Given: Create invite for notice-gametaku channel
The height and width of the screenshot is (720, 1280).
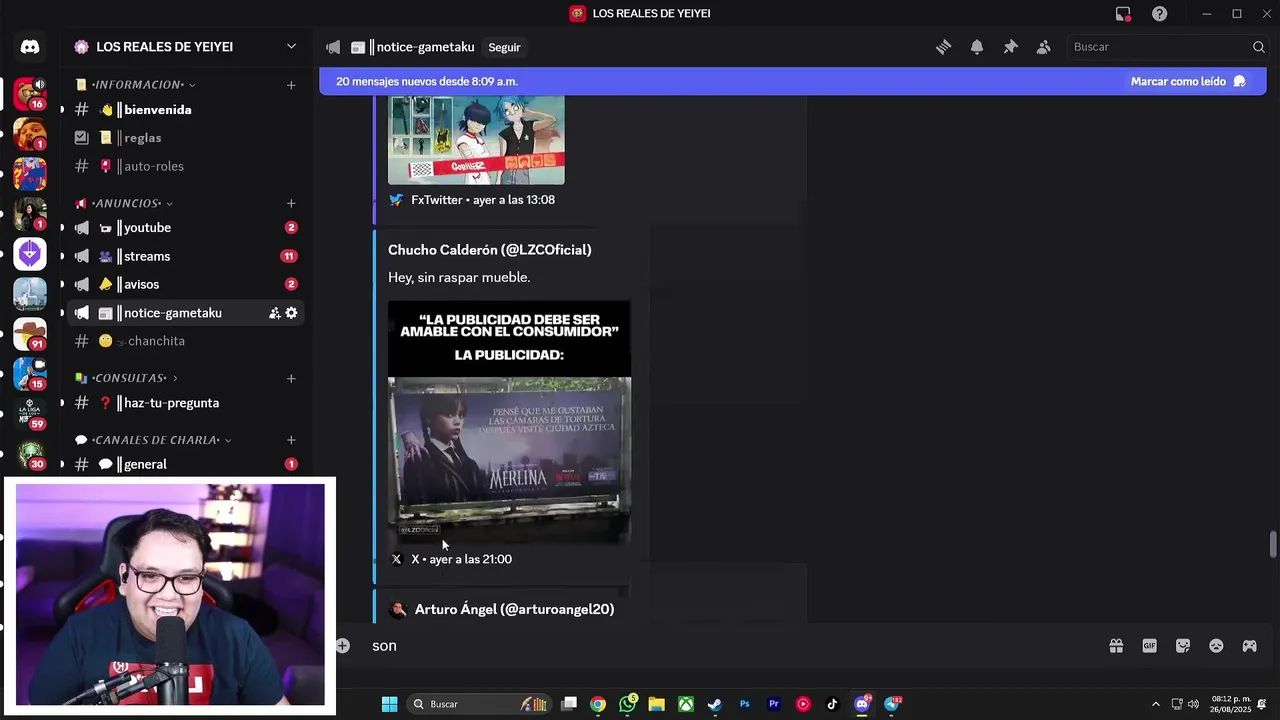Looking at the screenshot, I should coord(274,313).
